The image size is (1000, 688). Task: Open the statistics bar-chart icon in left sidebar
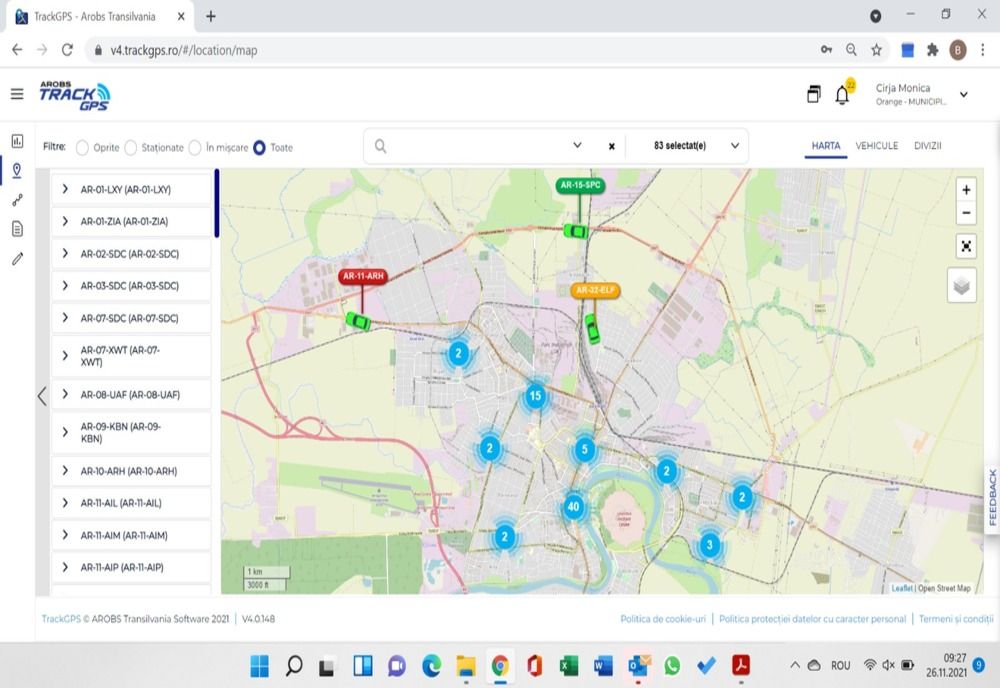click(x=15, y=143)
